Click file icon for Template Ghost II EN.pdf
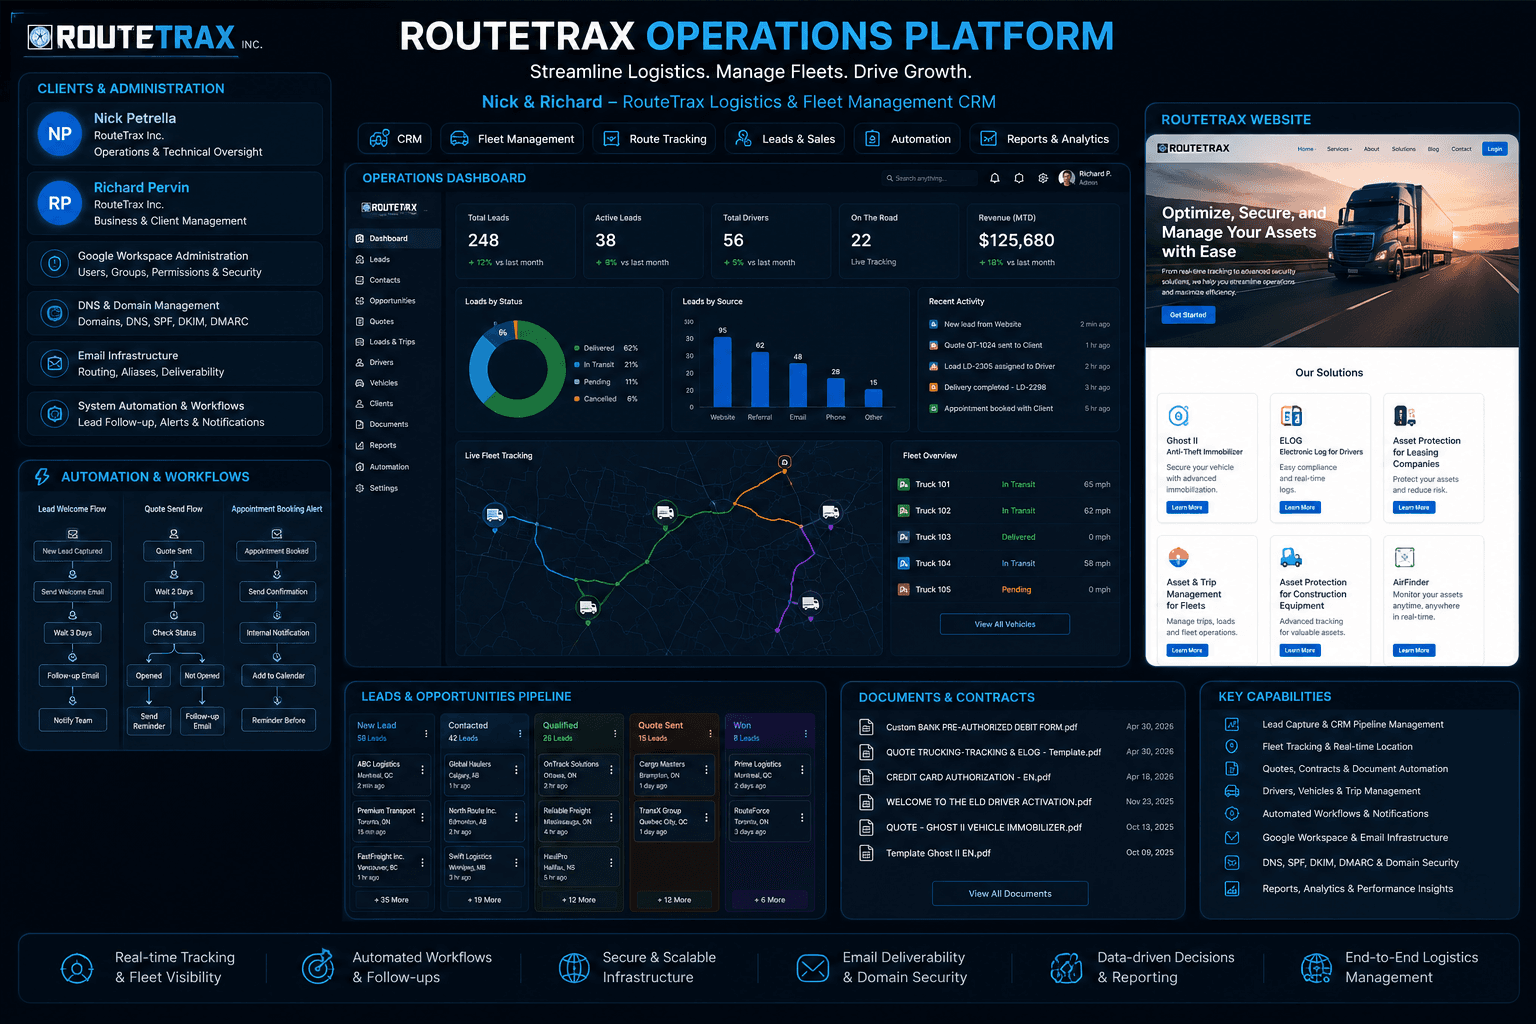This screenshot has height=1024, width=1536. pyautogui.click(x=867, y=853)
